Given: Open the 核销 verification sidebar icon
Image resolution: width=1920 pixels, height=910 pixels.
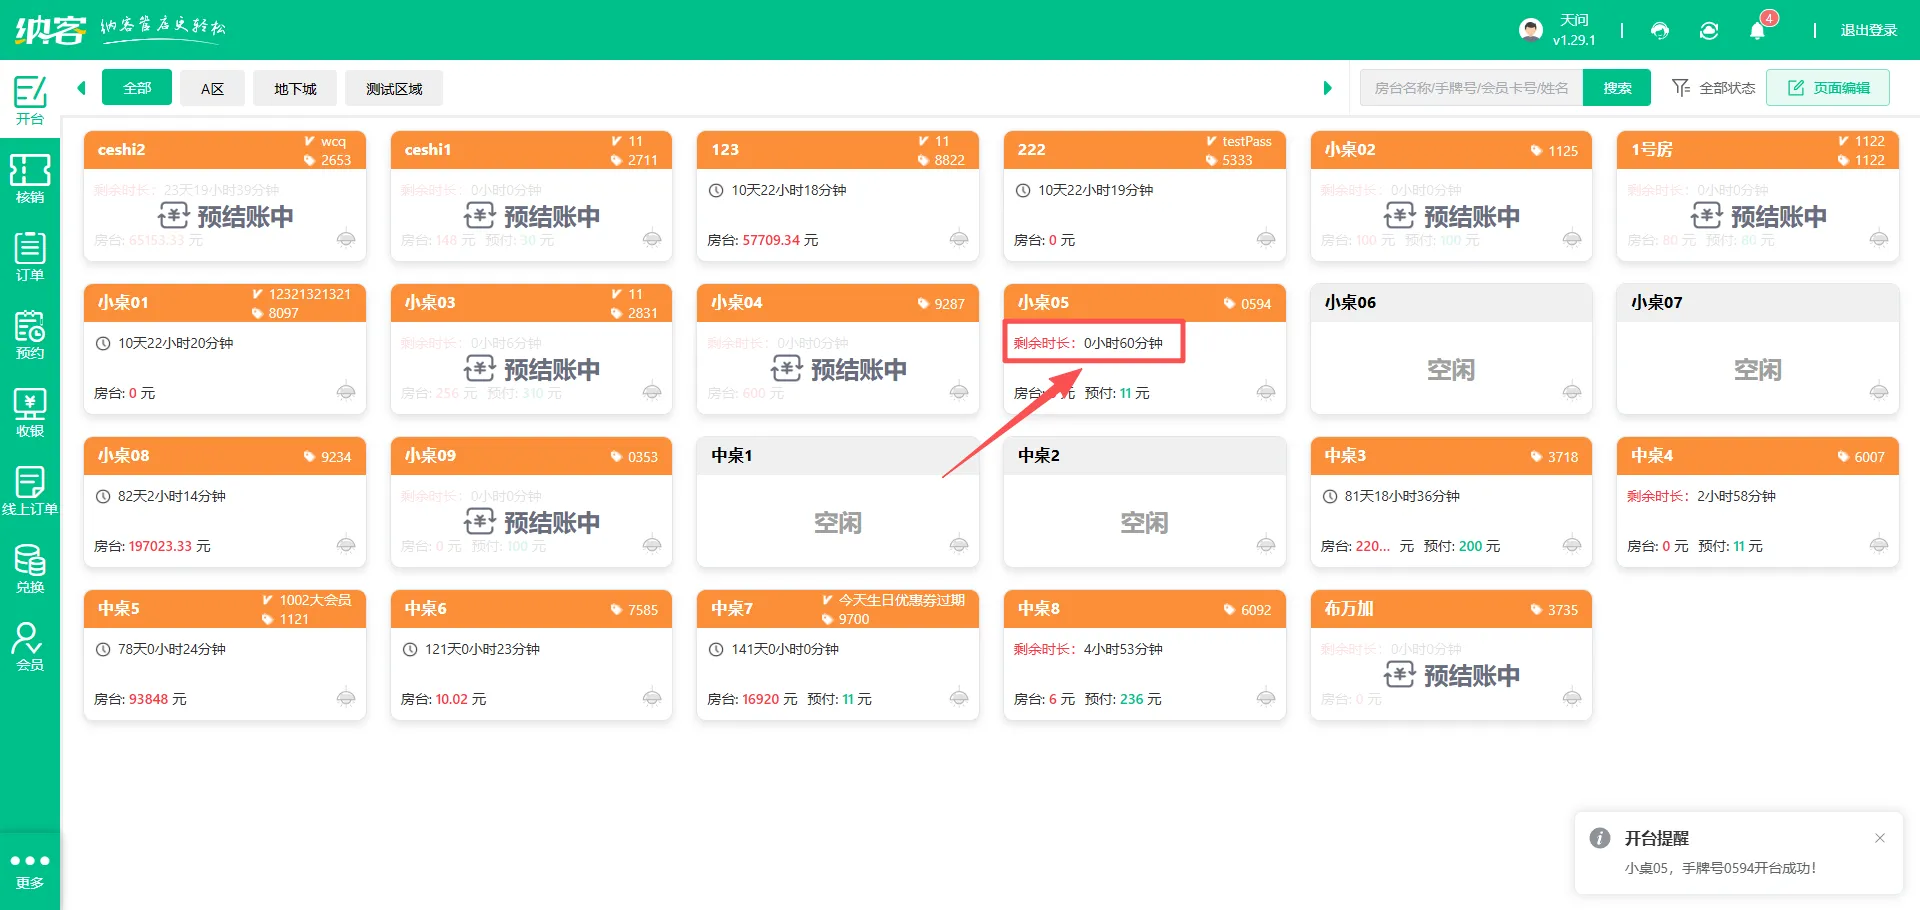Looking at the screenshot, I should click(30, 178).
